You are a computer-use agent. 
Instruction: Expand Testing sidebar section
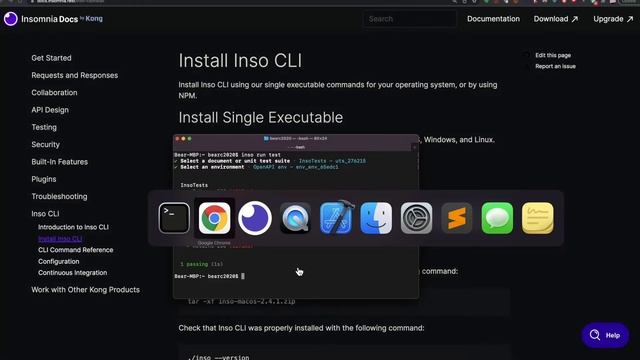[44, 127]
